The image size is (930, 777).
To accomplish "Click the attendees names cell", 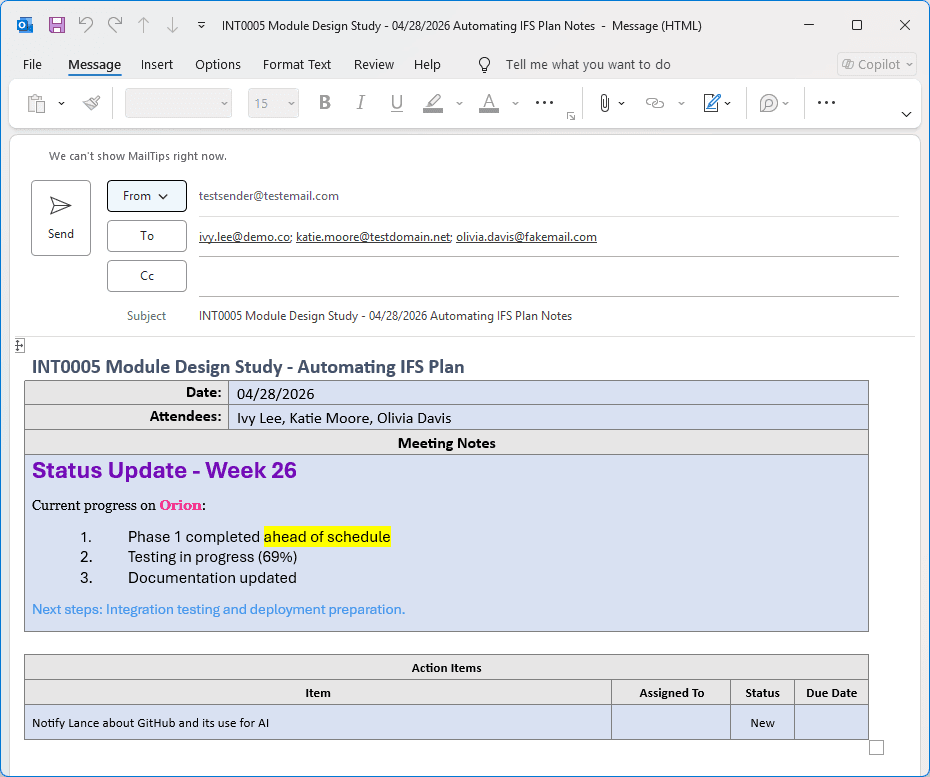I will pos(548,418).
